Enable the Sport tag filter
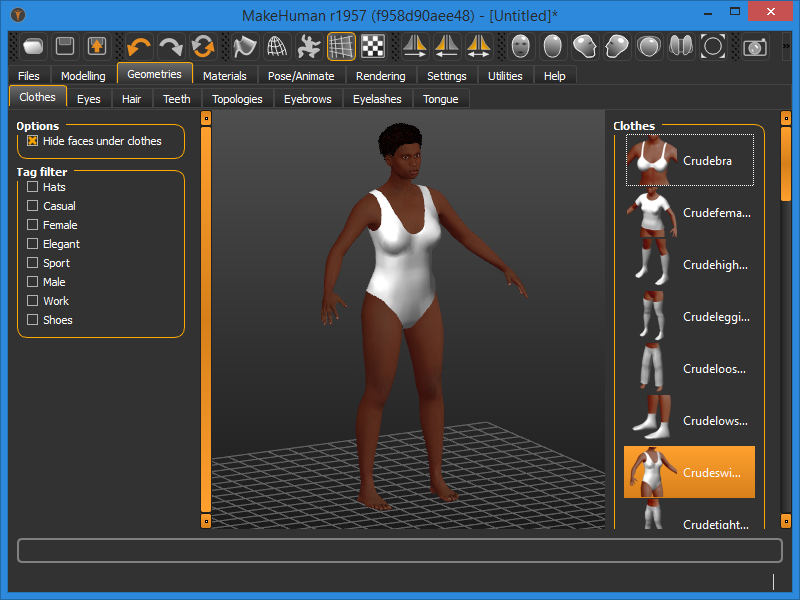The height and width of the screenshot is (600, 800). tap(33, 263)
